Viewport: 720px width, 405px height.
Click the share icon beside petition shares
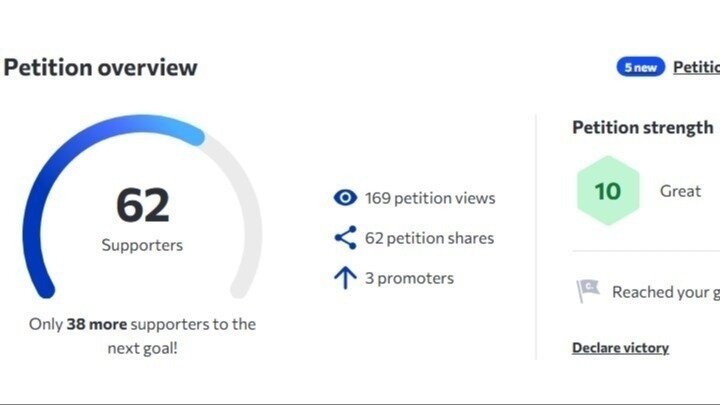point(345,237)
